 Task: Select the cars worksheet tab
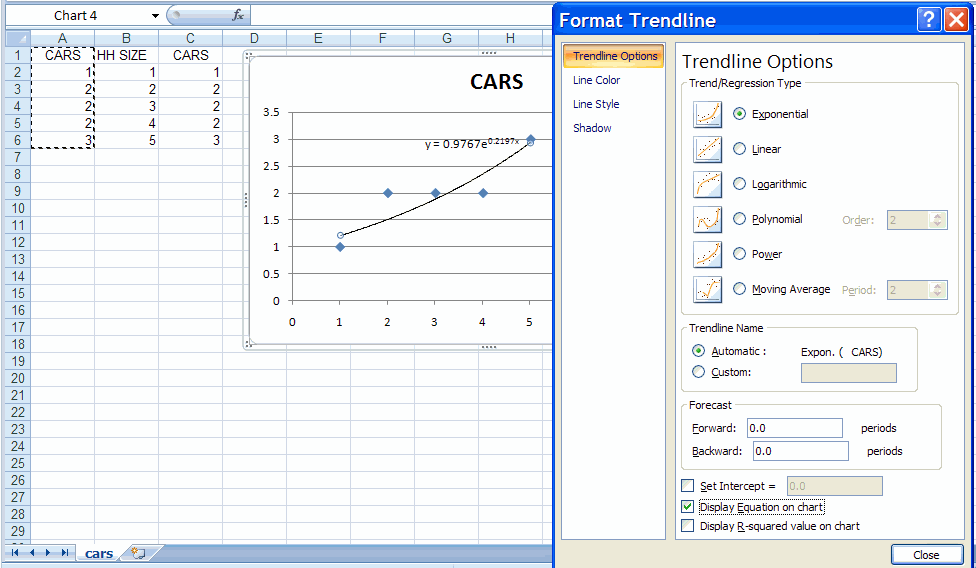click(x=99, y=553)
